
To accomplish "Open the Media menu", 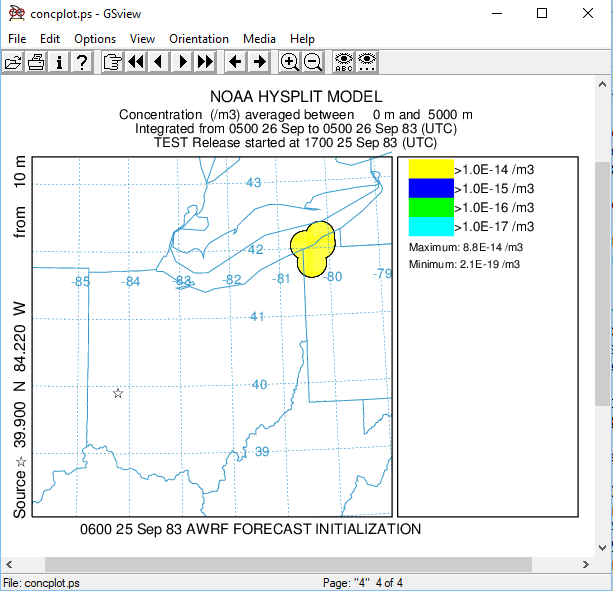I will click(x=259, y=39).
